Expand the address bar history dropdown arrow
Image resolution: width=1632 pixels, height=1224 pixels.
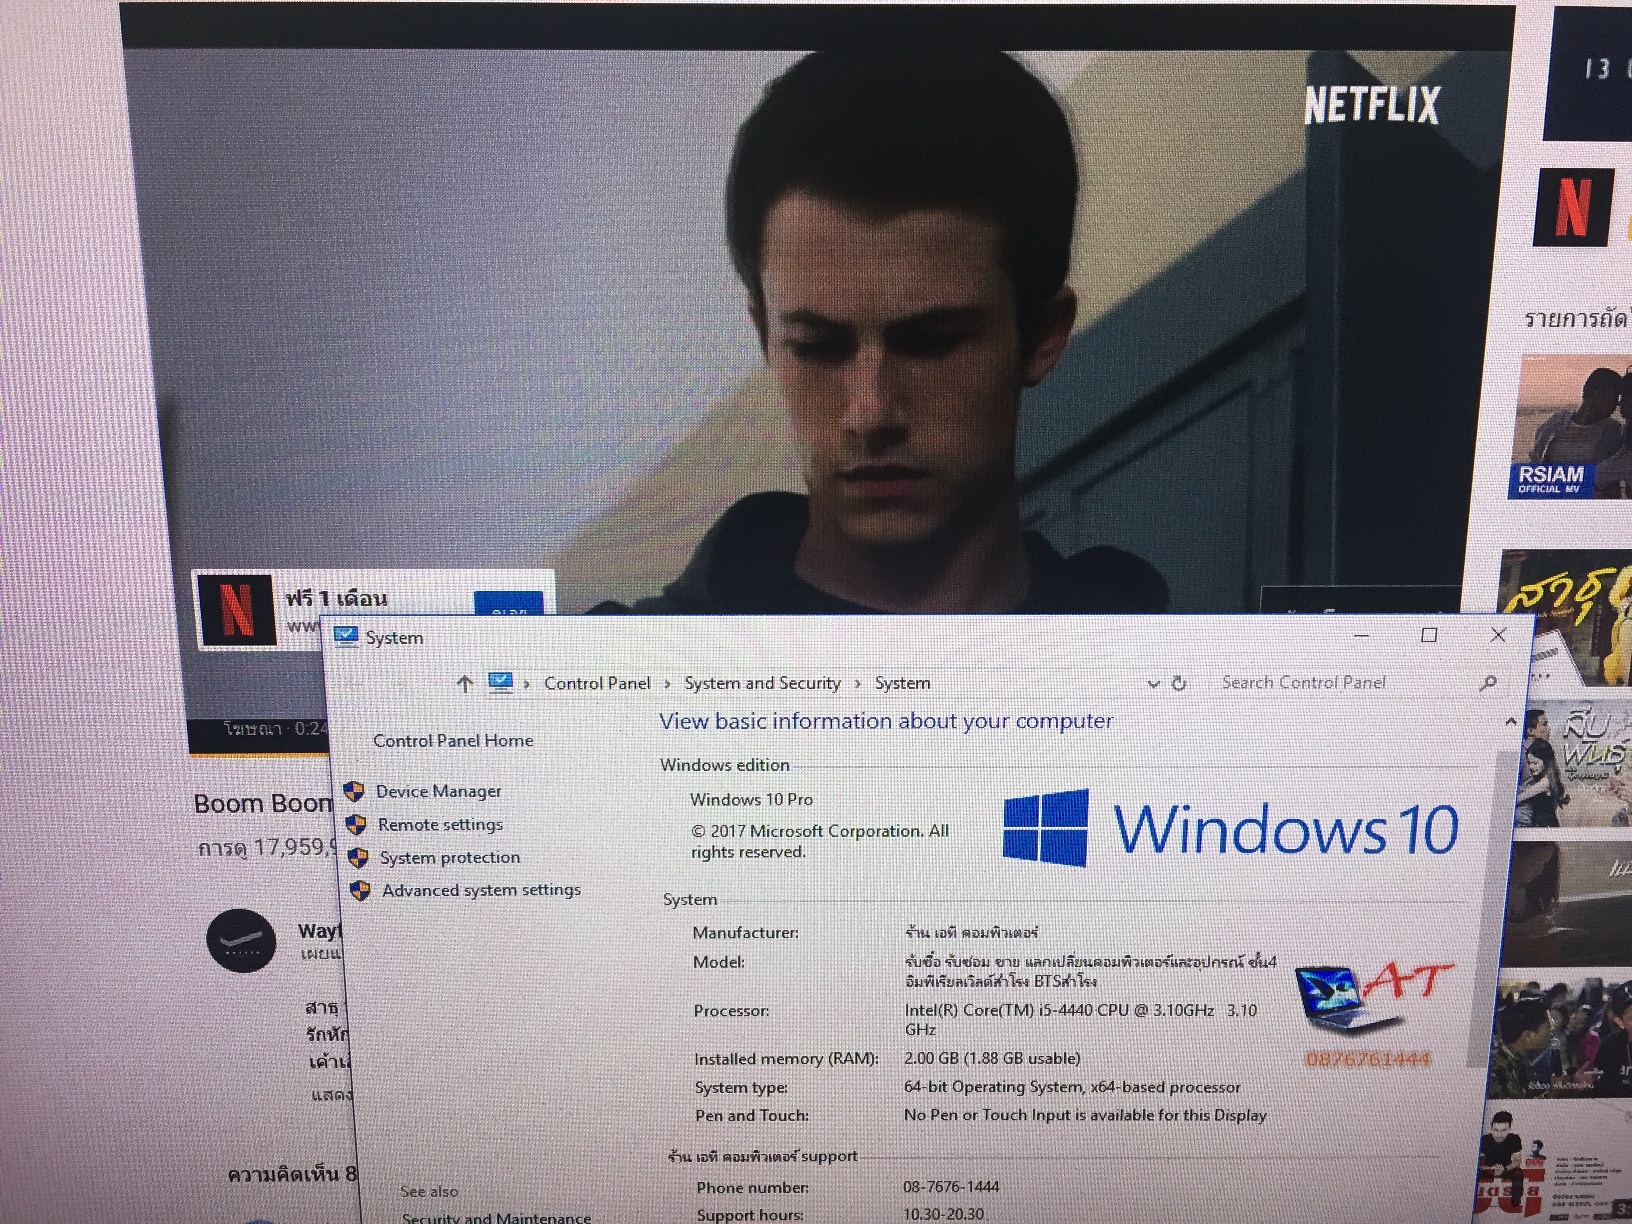click(1153, 684)
